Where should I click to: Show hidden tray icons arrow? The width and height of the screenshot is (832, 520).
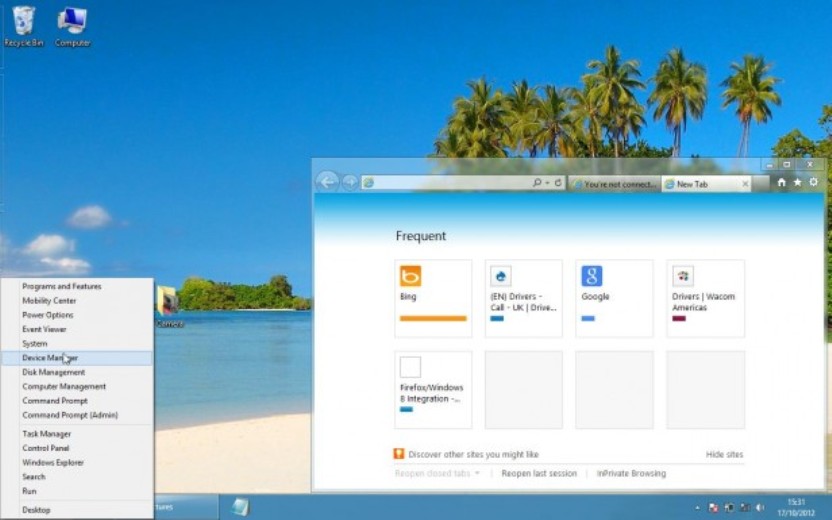pos(697,508)
